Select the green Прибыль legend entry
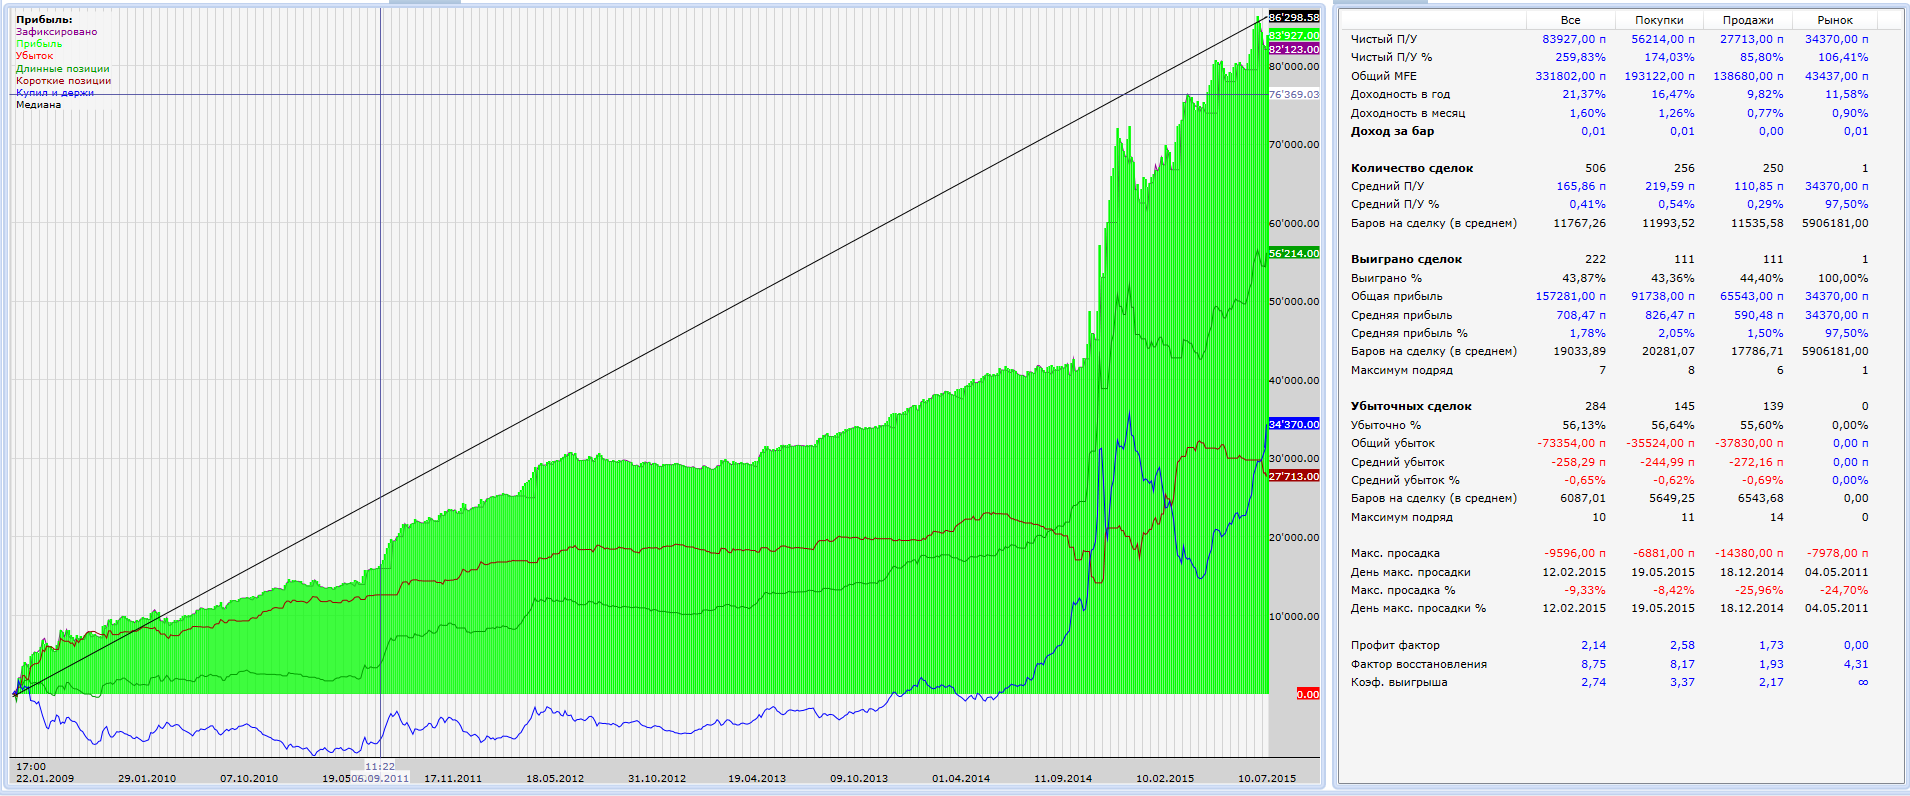1910x796 pixels. click(x=39, y=44)
